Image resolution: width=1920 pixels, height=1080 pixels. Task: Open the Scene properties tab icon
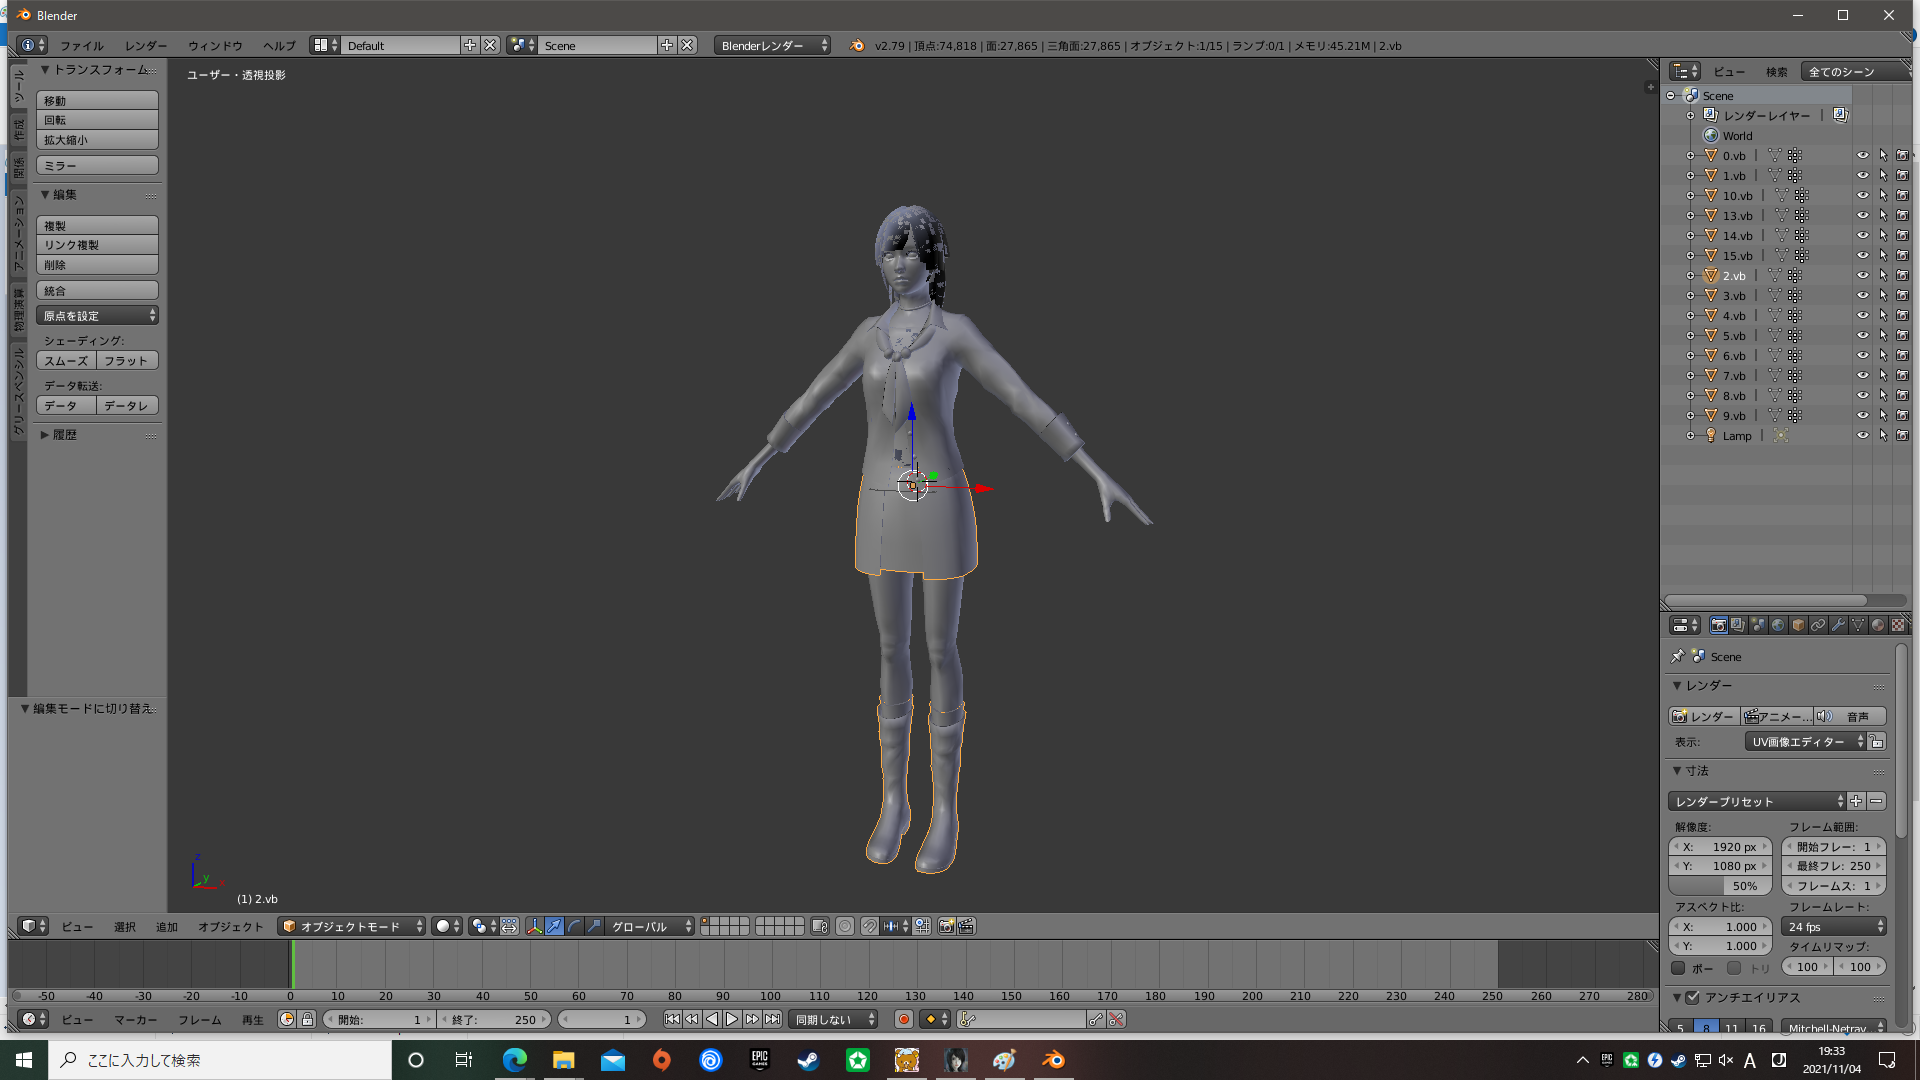click(x=1758, y=625)
